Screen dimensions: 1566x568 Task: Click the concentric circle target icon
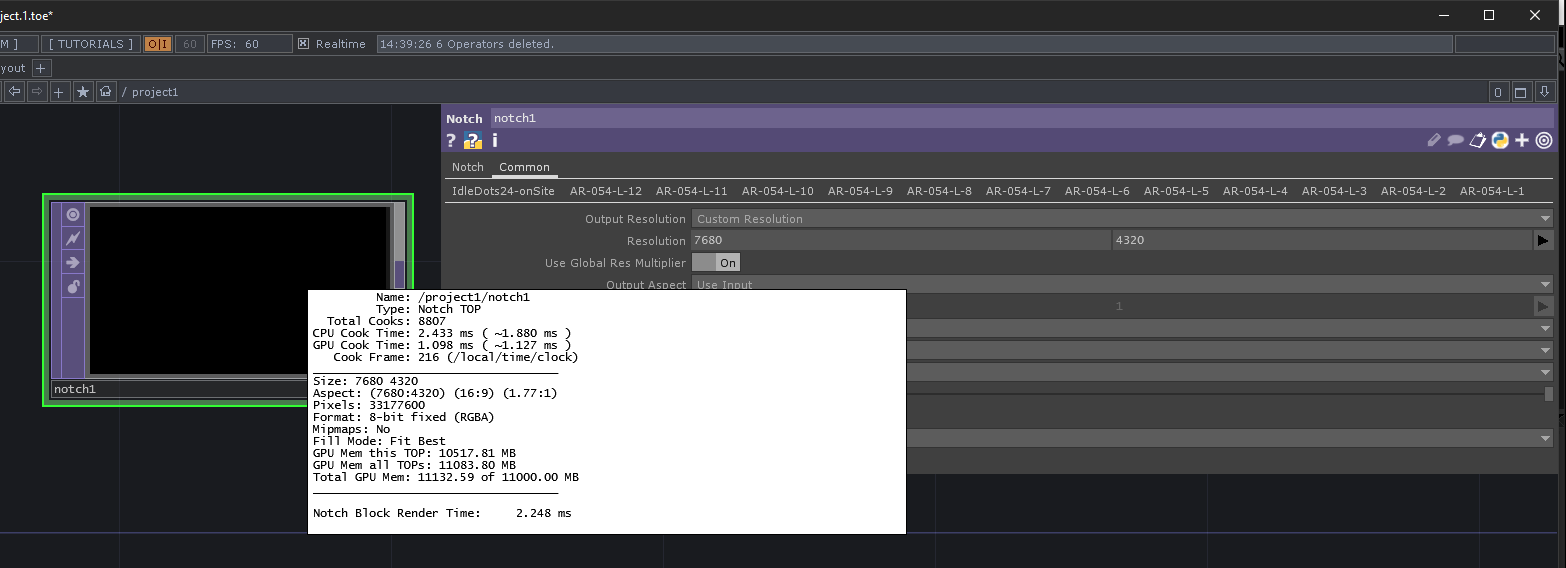[1544, 141]
